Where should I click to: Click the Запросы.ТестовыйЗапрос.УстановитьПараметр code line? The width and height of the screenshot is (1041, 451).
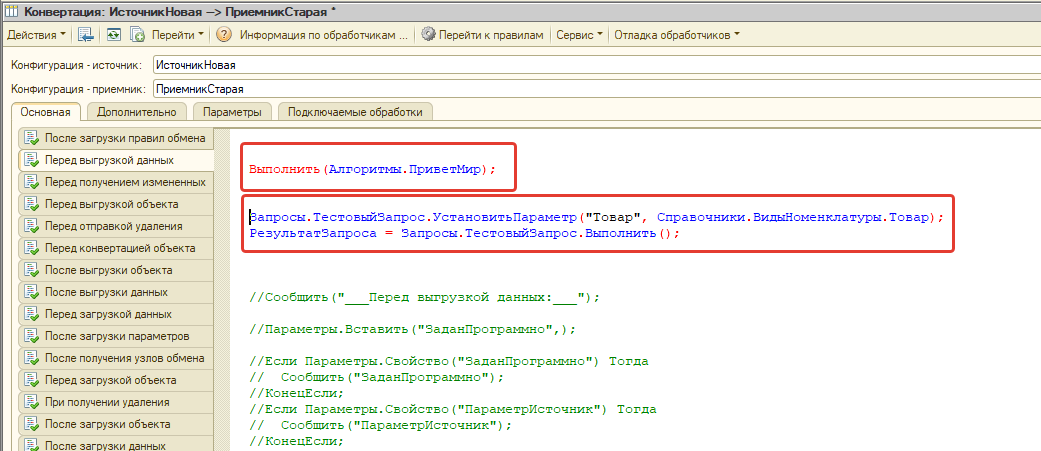coord(596,217)
